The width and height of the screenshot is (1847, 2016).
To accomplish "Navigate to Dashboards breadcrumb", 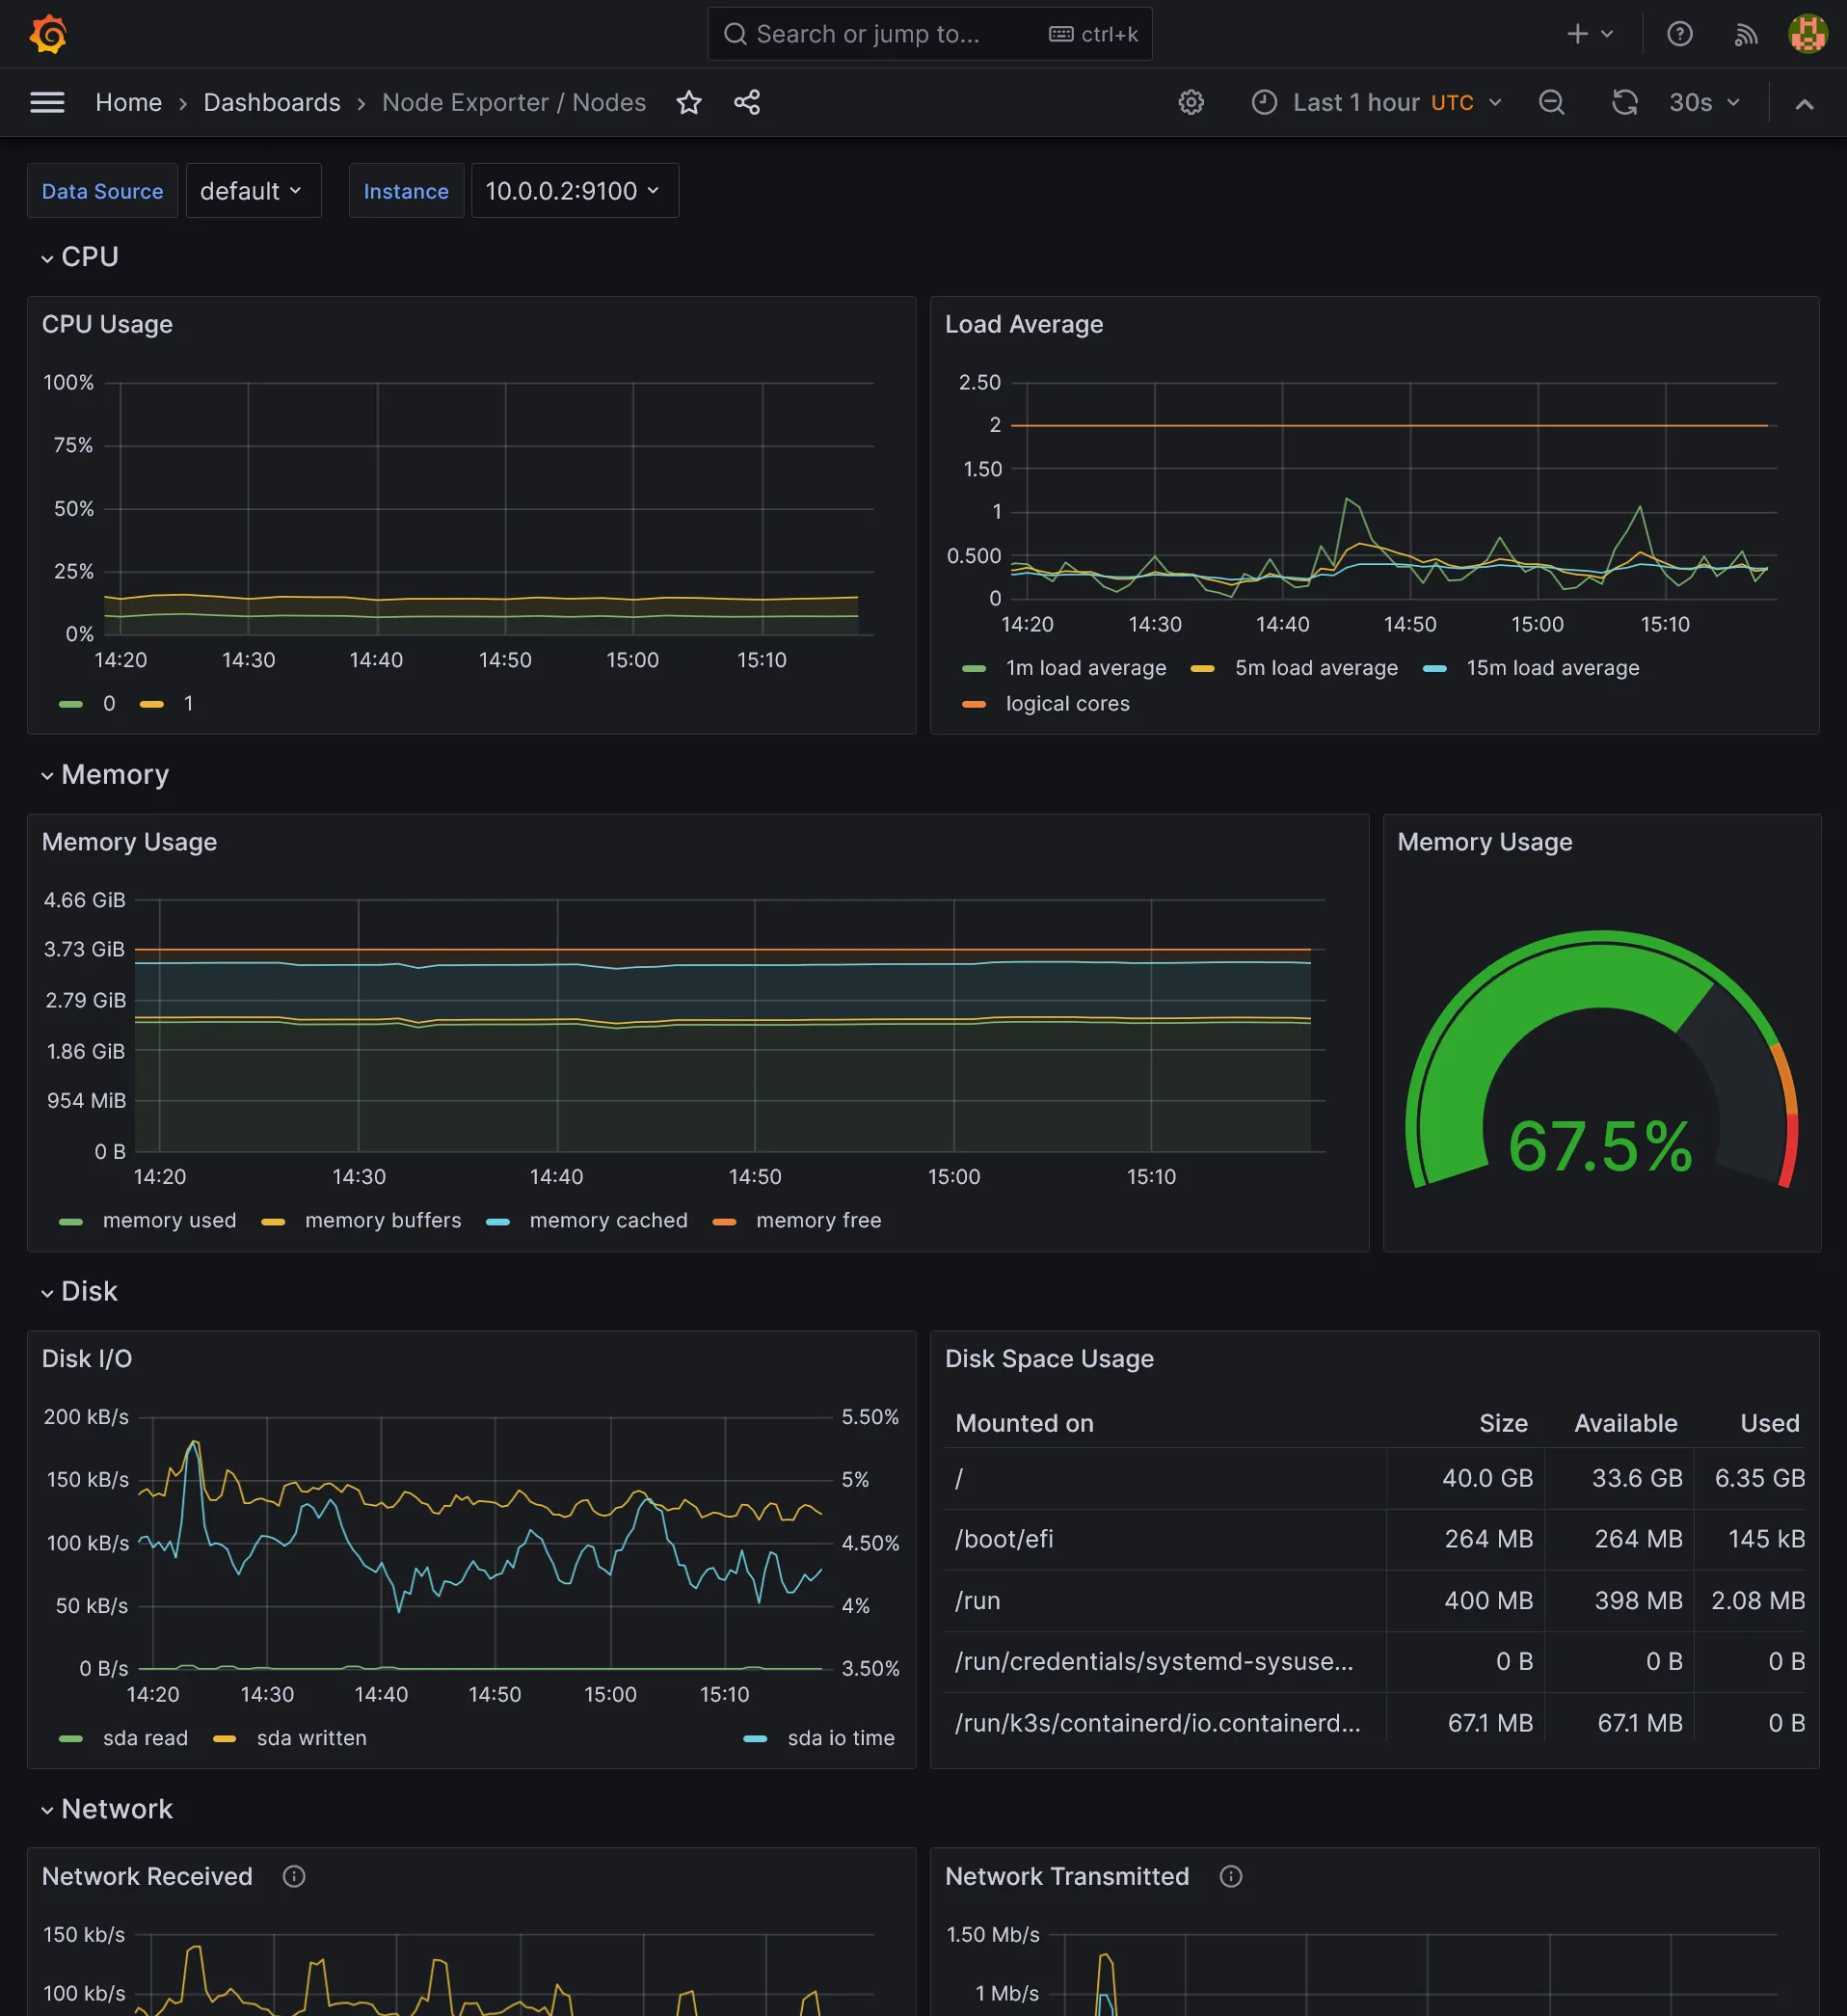I will pos(272,102).
